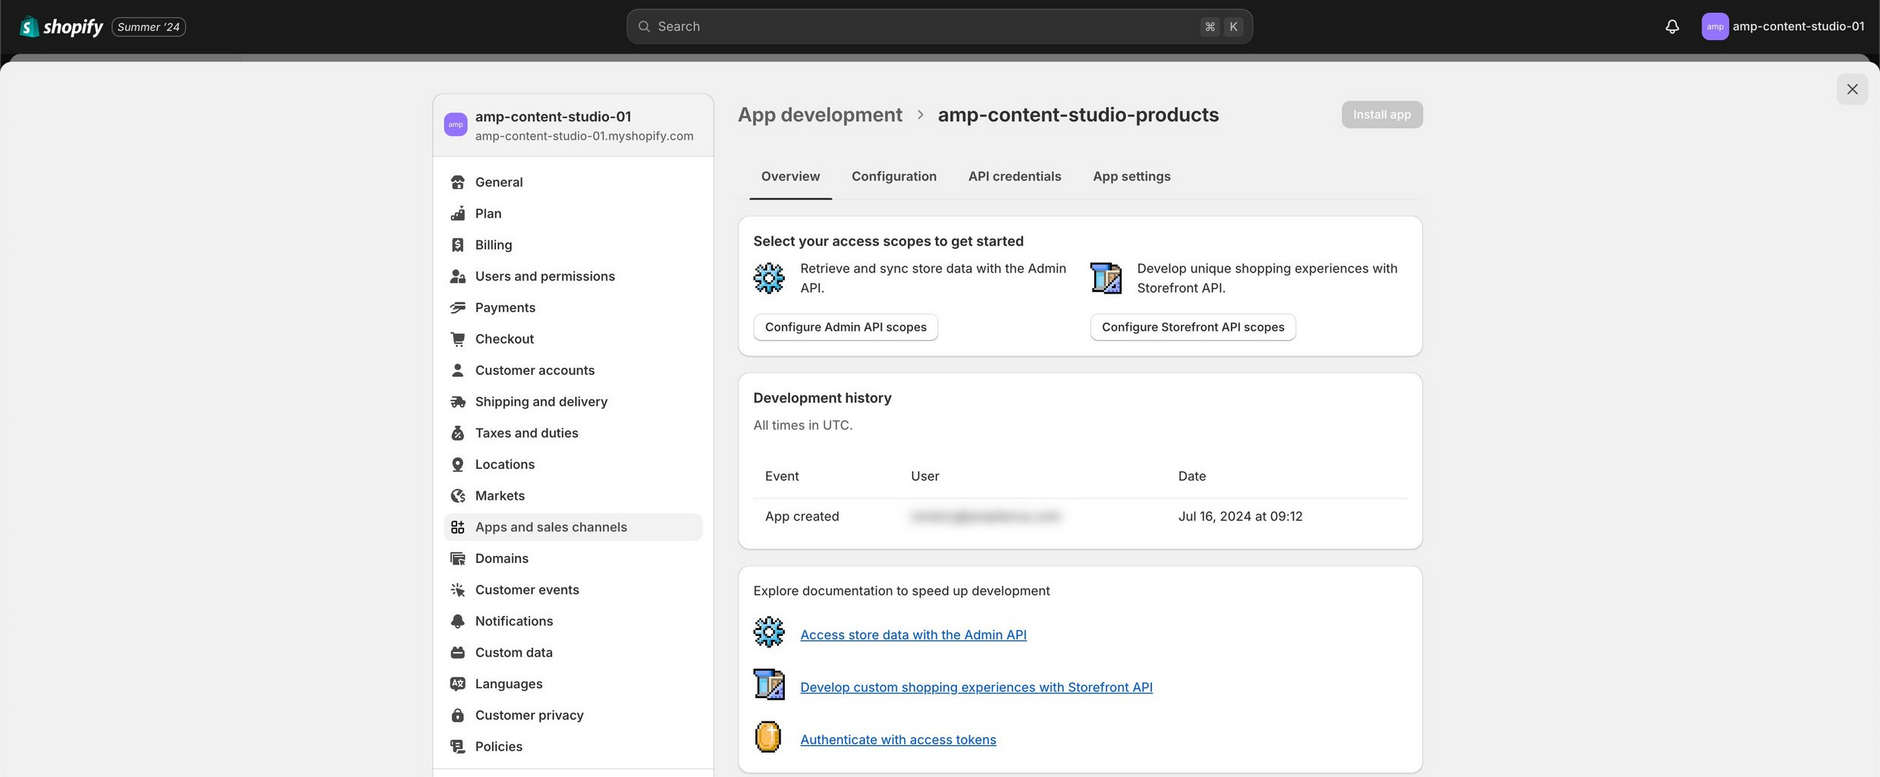Click the General settings store icon
This screenshot has height=777, width=1880.
pos(458,182)
